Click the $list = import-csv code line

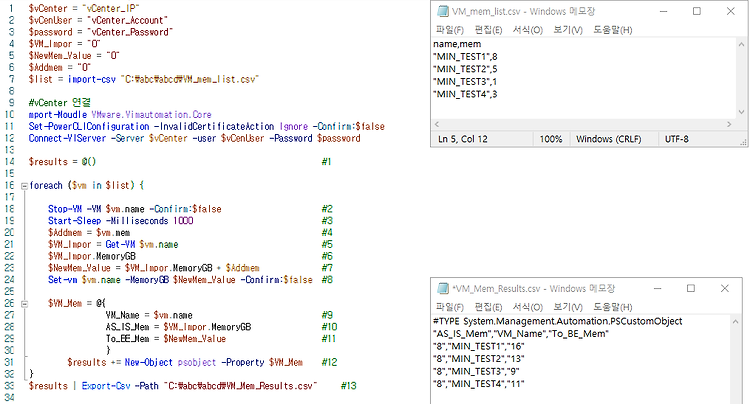143,79
